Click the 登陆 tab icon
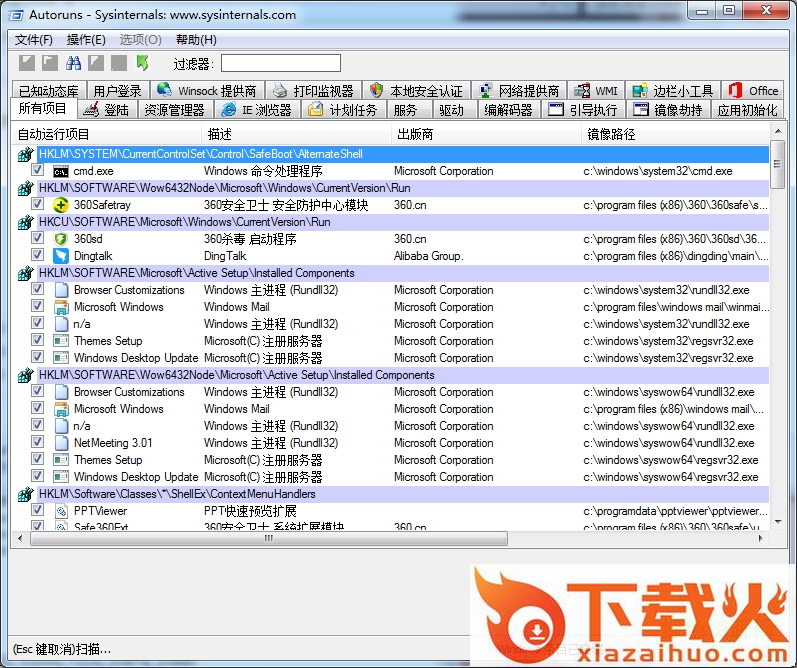This screenshot has width=797, height=668. click(x=91, y=109)
